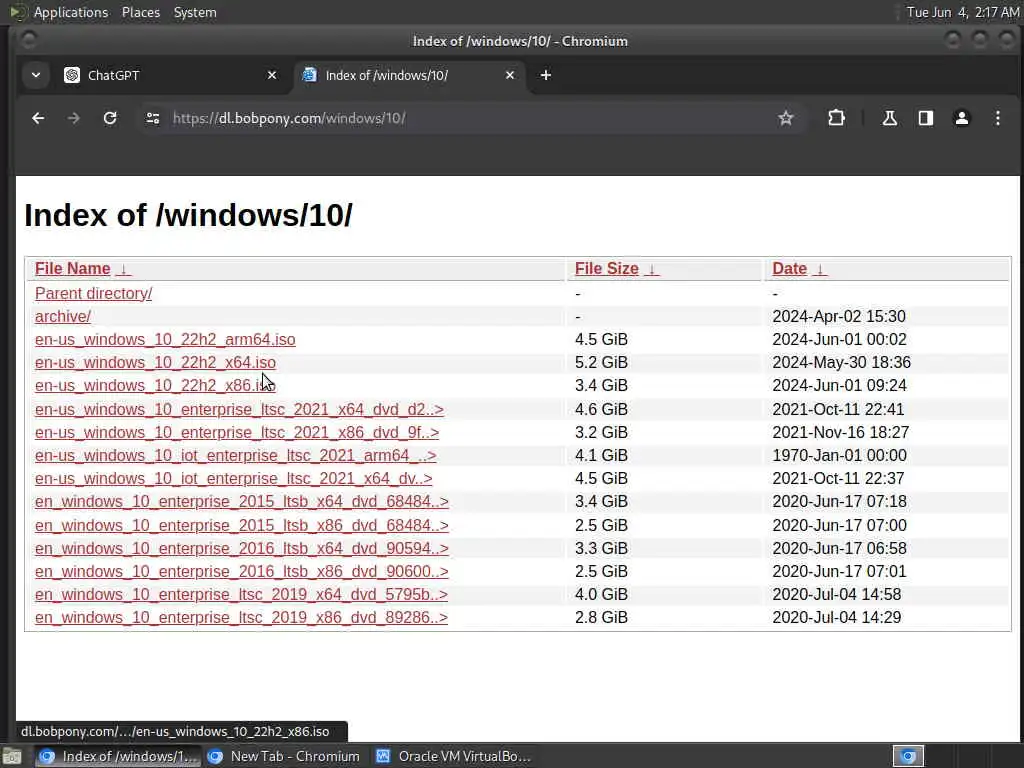Open enterprise_2016_ltsb_x64_dvd_90594 link
Screen dimensions: 1024x768
[x=242, y=549]
